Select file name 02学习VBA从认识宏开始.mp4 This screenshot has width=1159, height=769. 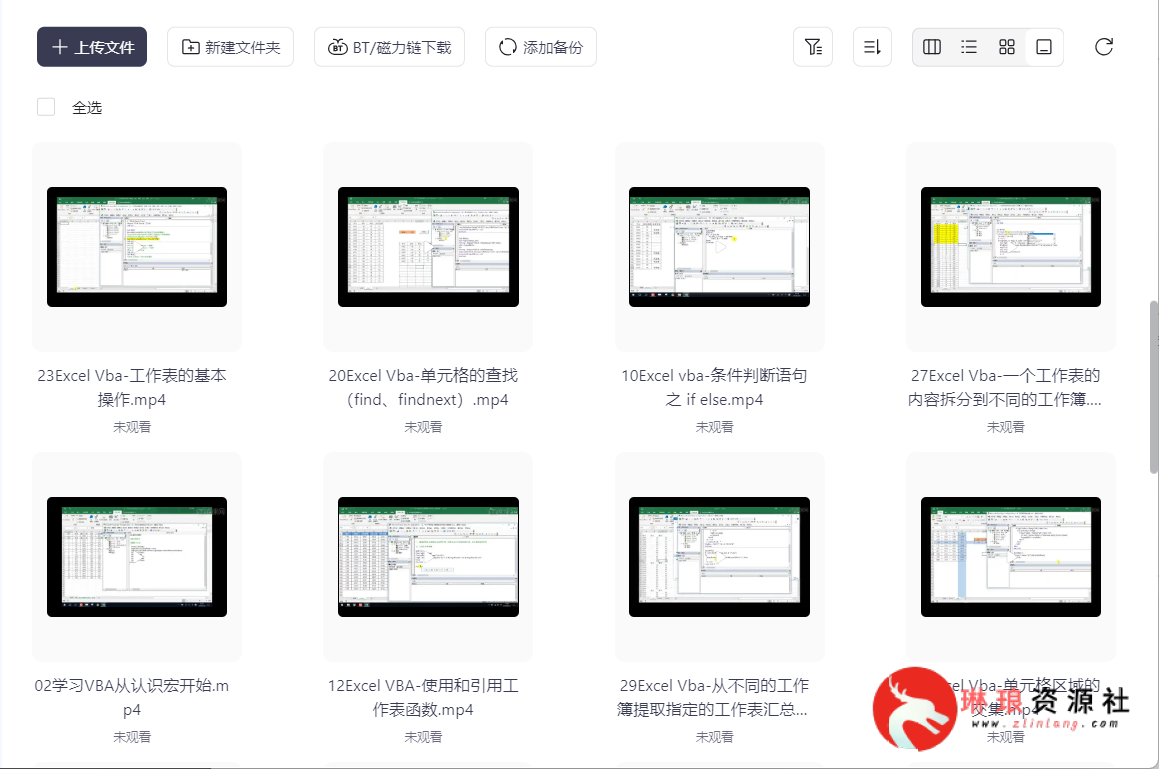pyautogui.click(x=132, y=697)
